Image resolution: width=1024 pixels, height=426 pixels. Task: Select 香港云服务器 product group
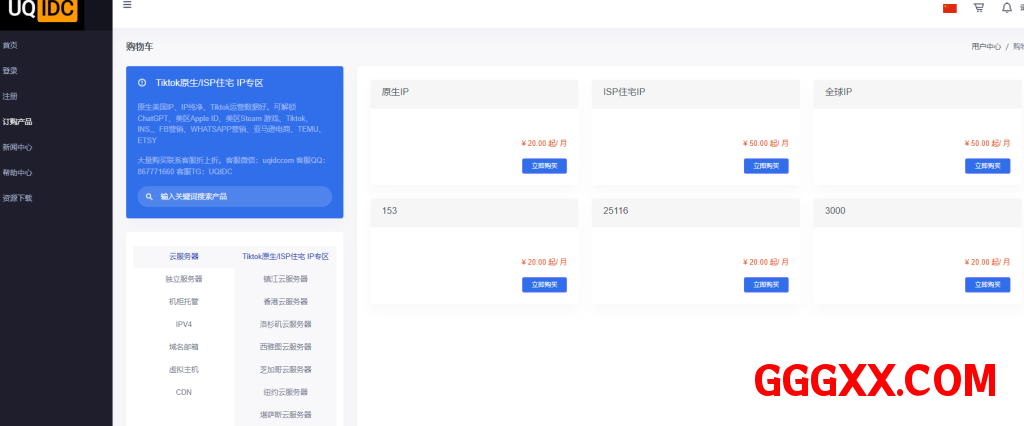(285, 302)
